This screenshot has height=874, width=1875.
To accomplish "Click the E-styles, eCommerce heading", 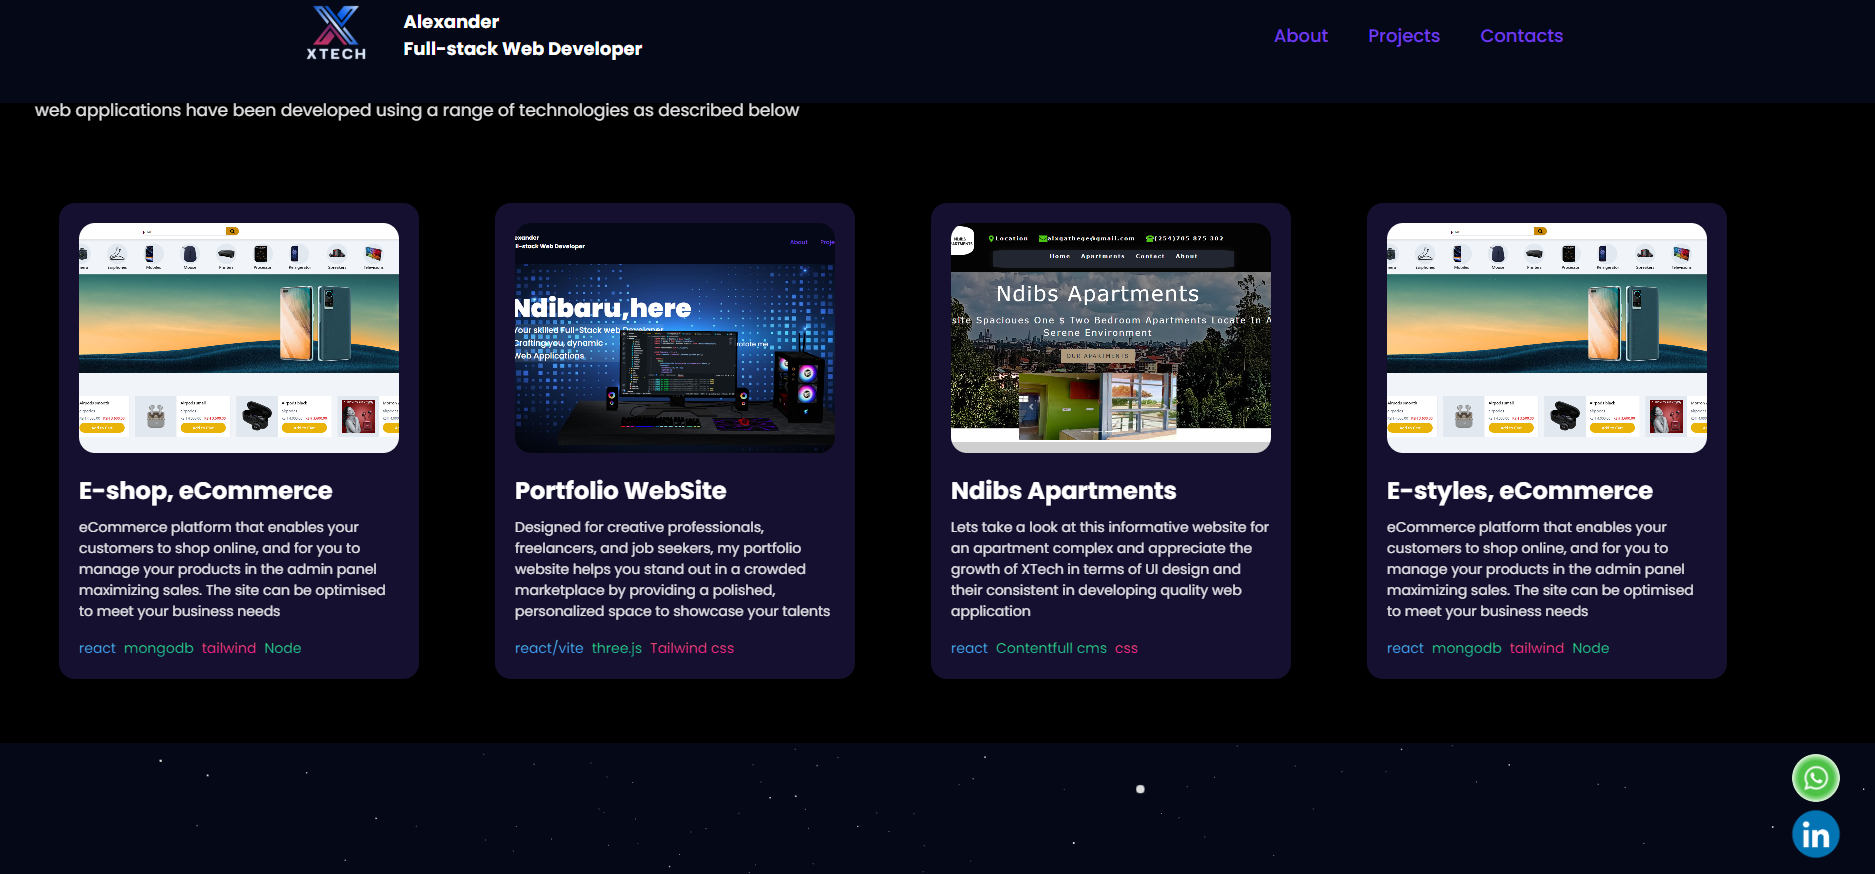I will click(1519, 491).
